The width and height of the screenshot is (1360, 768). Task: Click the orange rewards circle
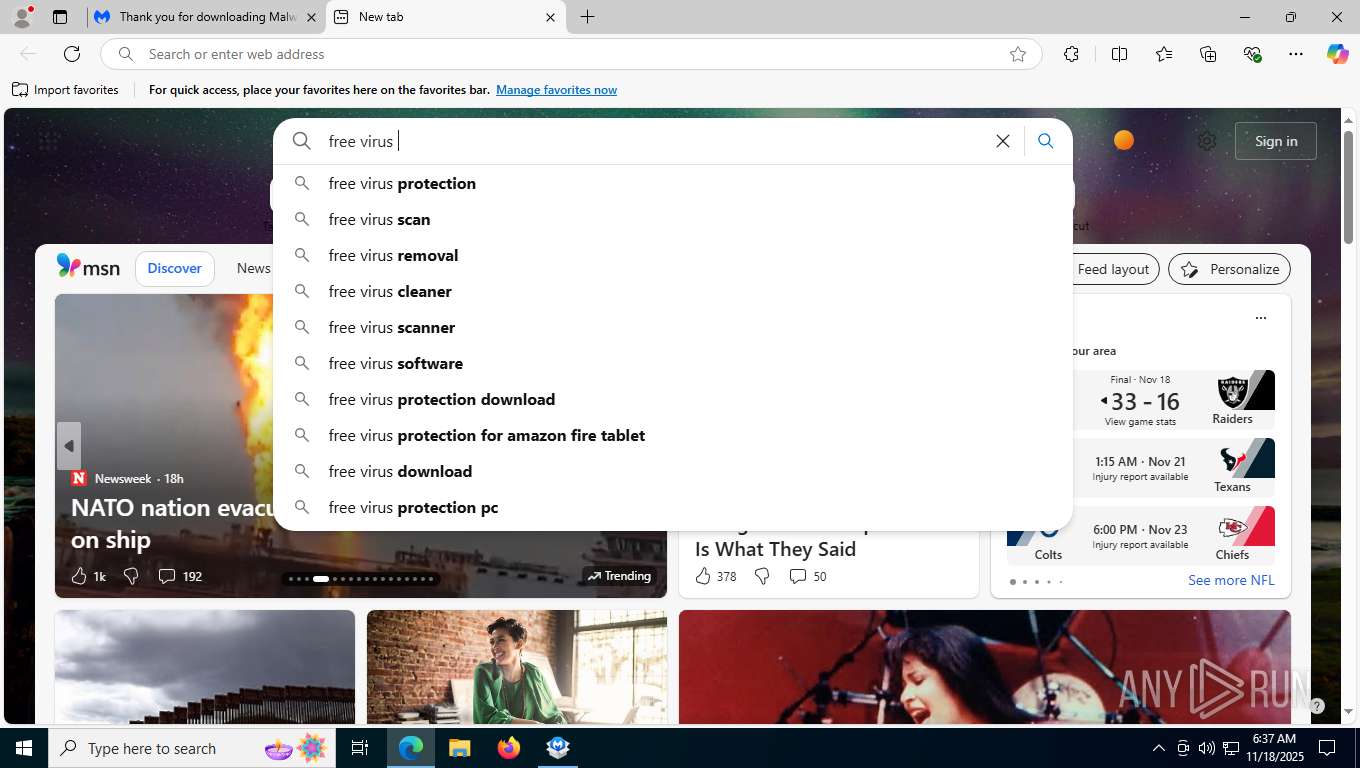click(x=1124, y=140)
